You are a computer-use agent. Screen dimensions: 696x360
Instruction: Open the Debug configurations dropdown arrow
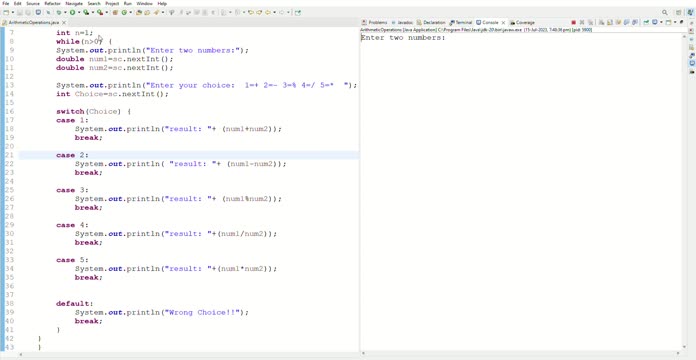coord(65,12)
